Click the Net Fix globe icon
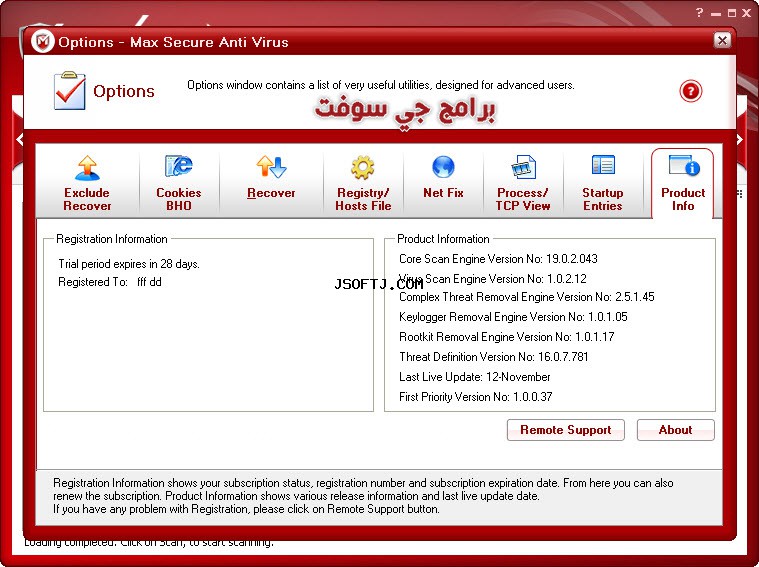This screenshot has height=567, width=759. click(443, 167)
